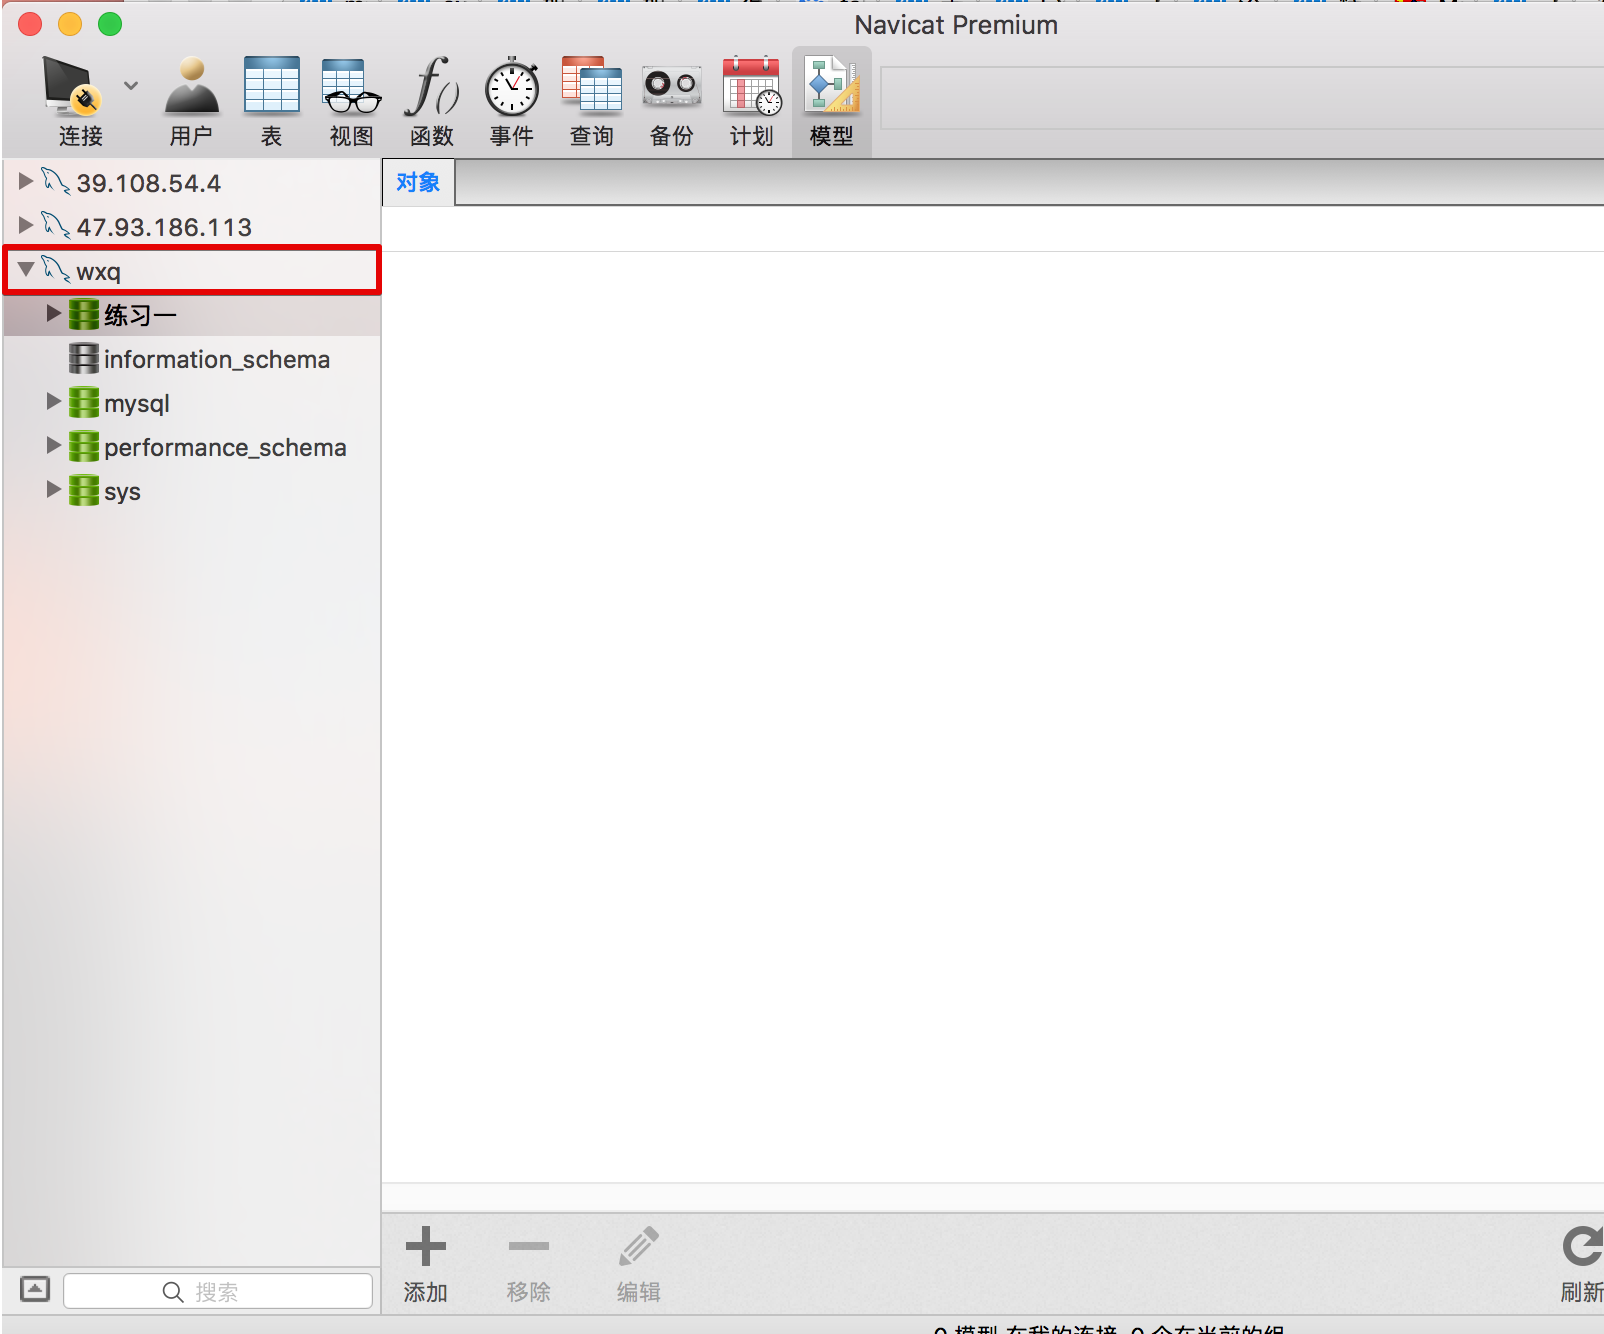1604x1334 pixels.
Task: Open the 函数 functions list
Action: (431, 100)
